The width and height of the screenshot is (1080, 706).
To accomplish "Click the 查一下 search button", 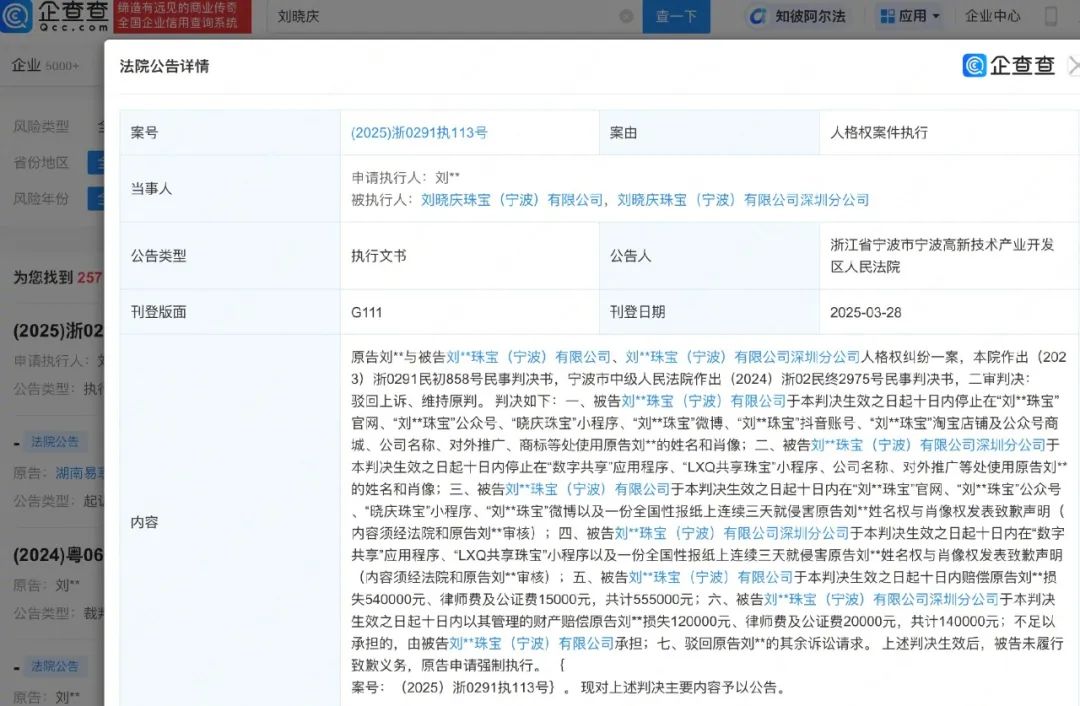I will (x=676, y=16).
